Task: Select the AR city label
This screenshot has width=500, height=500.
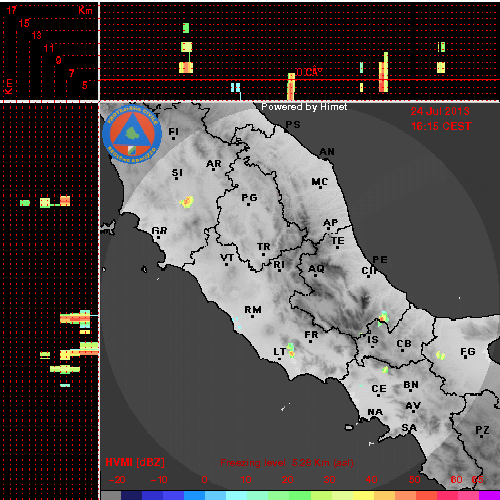Action: coord(214,164)
